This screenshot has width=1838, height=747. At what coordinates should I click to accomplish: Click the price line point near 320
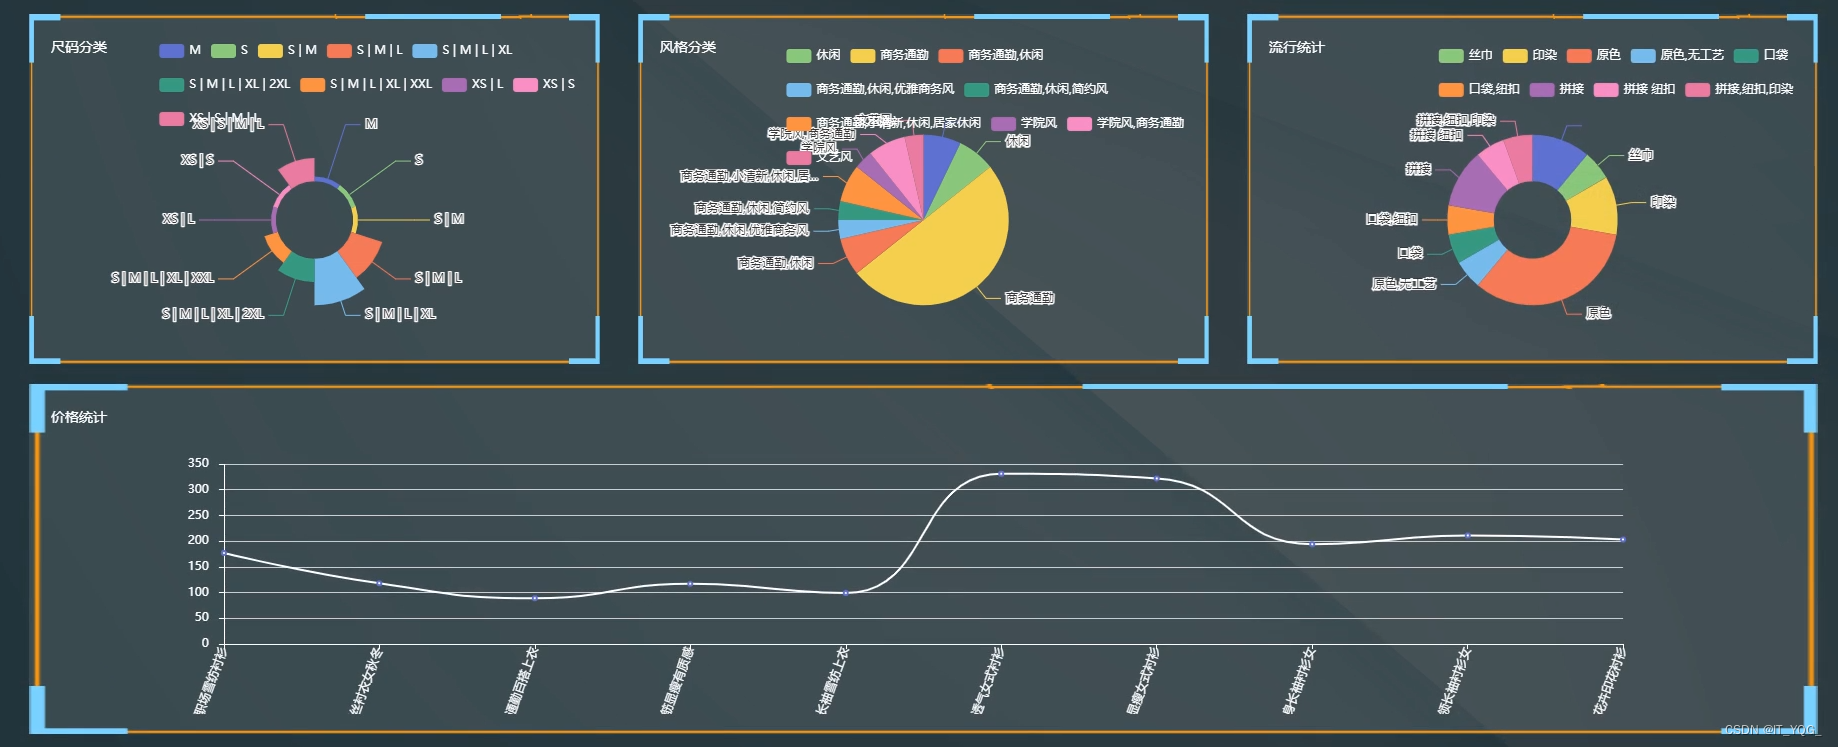click(x=1157, y=478)
